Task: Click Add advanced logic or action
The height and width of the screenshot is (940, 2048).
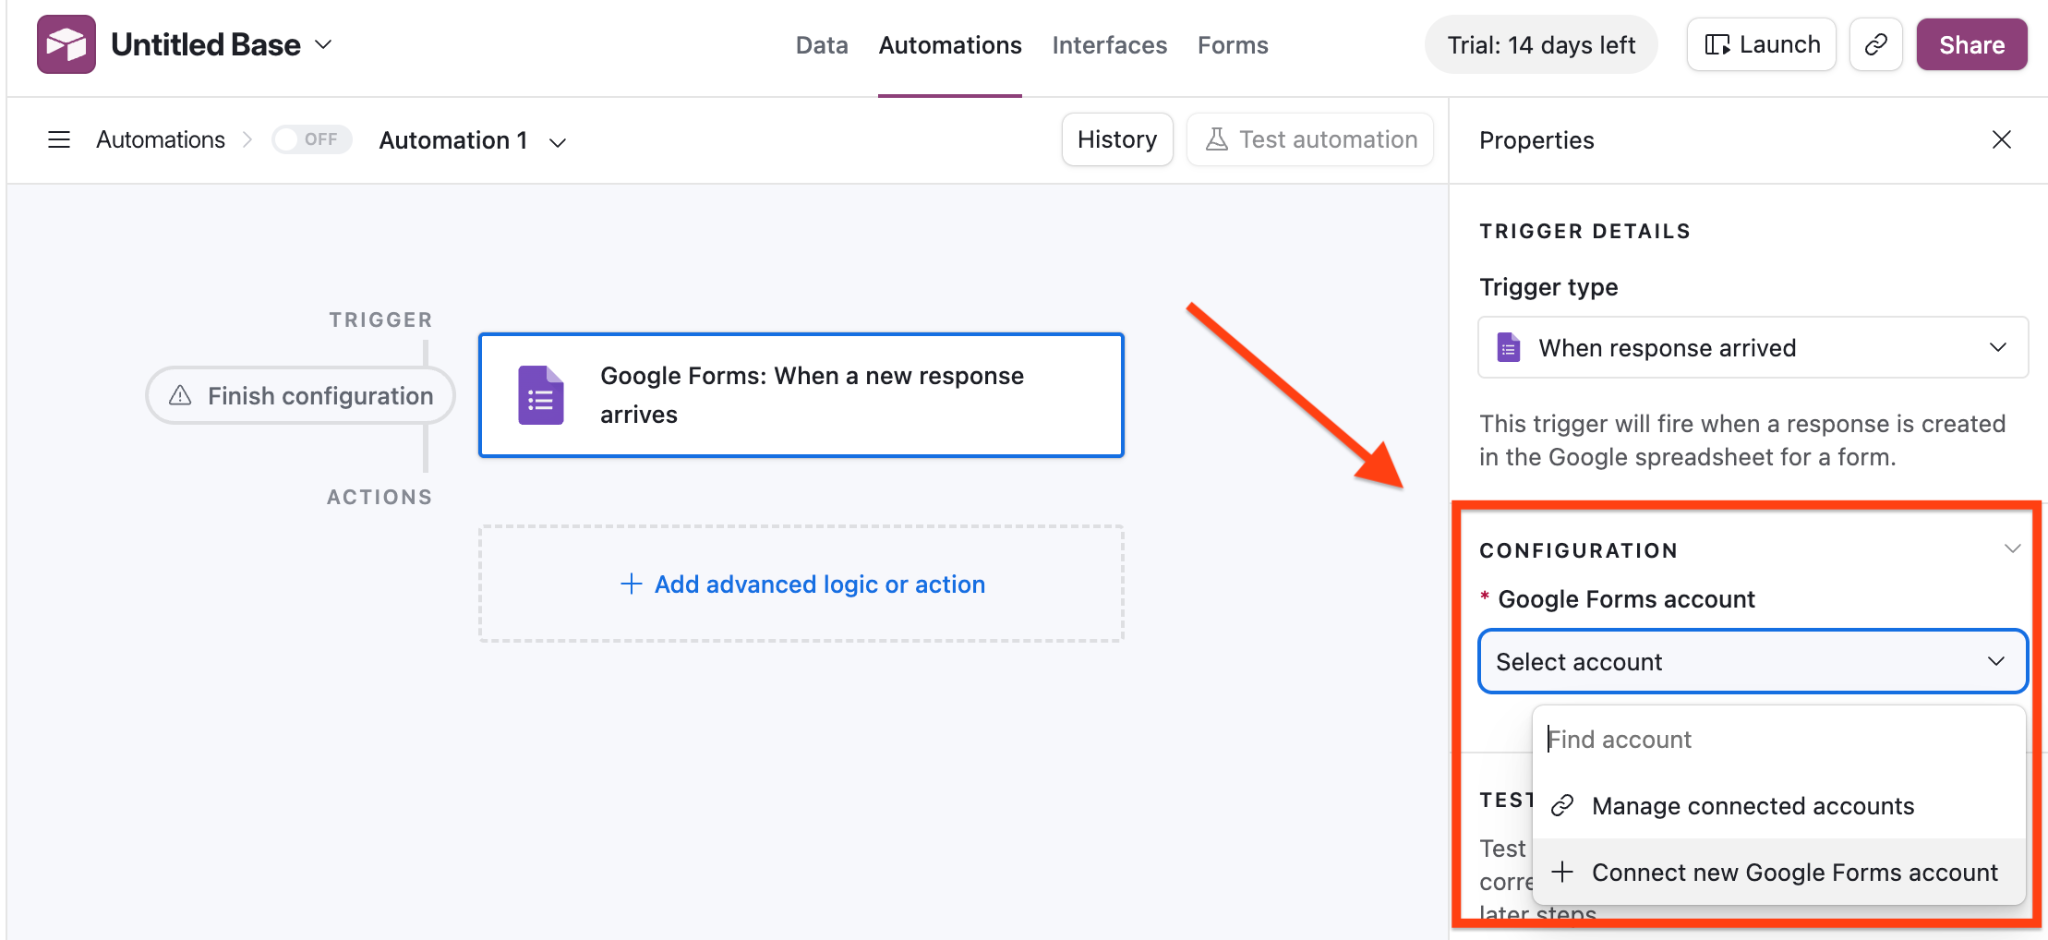Action: click(800, 584)
